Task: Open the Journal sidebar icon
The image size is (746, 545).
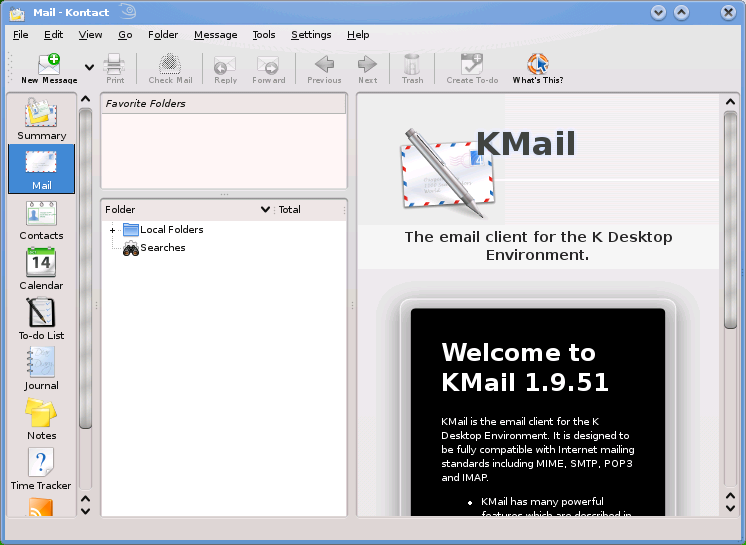Action: click(x=41, y=369)
